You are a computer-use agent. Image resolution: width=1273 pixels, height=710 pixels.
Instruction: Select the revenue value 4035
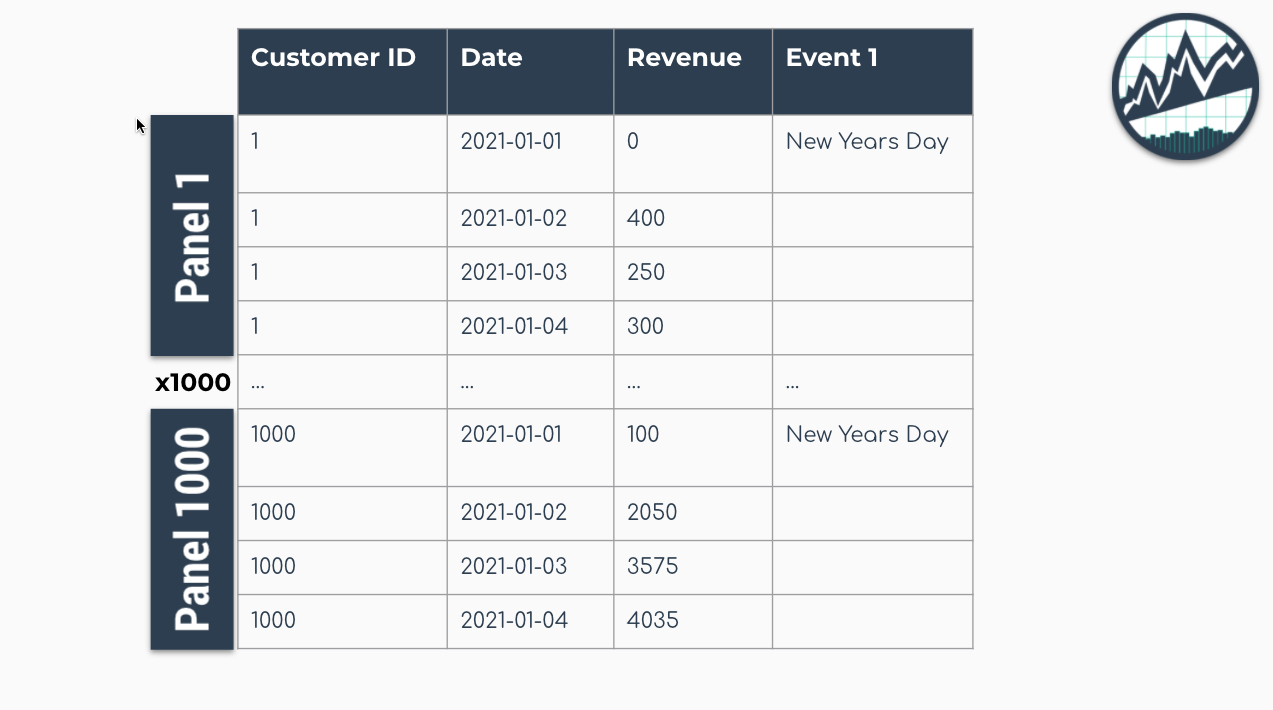(652, 621)
